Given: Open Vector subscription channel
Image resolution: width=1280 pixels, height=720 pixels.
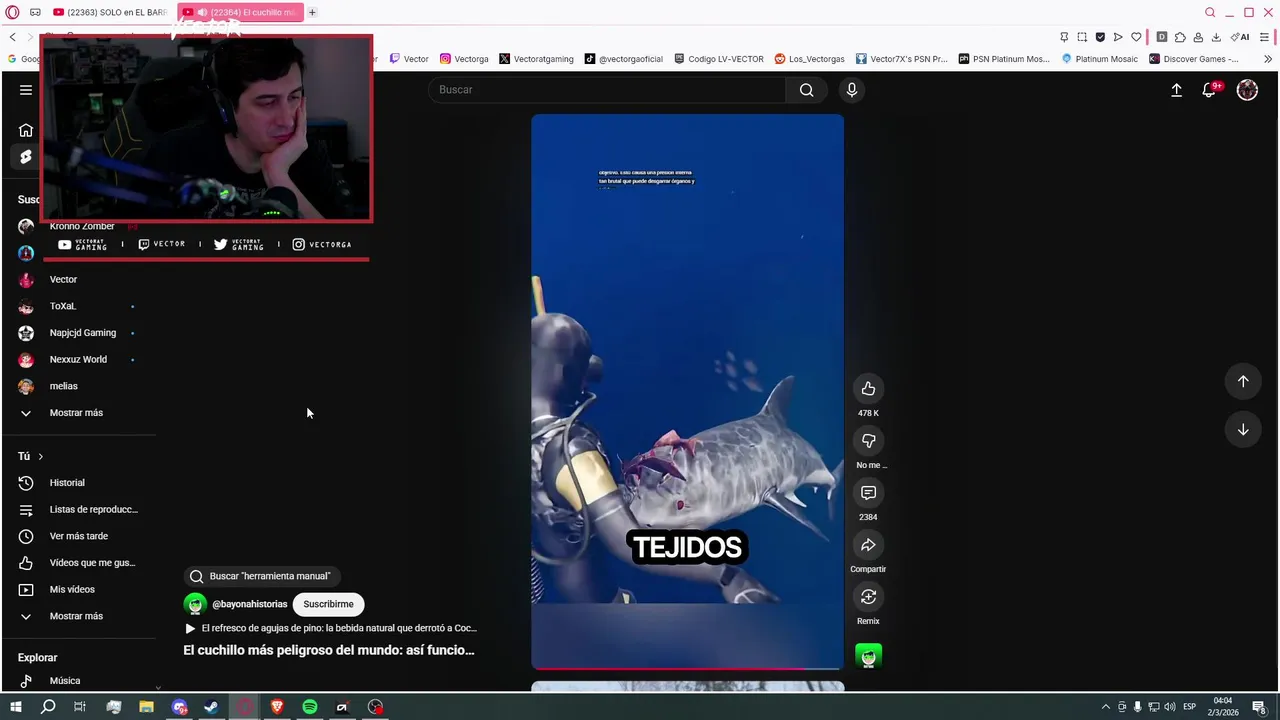Looking at the screenshot, I should coord(63,280).
